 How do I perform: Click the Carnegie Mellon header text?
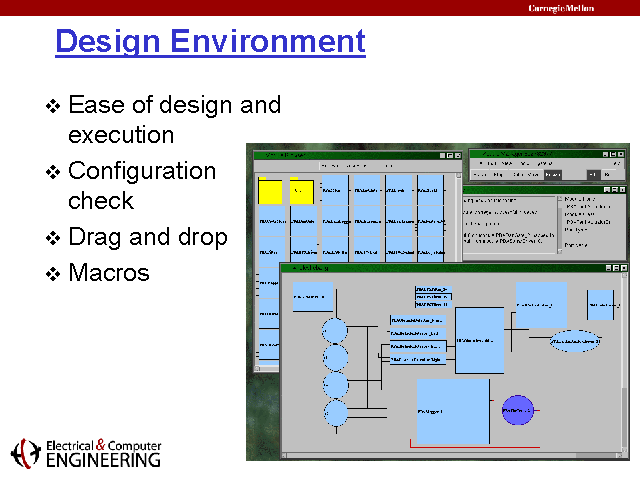(561, 8)
